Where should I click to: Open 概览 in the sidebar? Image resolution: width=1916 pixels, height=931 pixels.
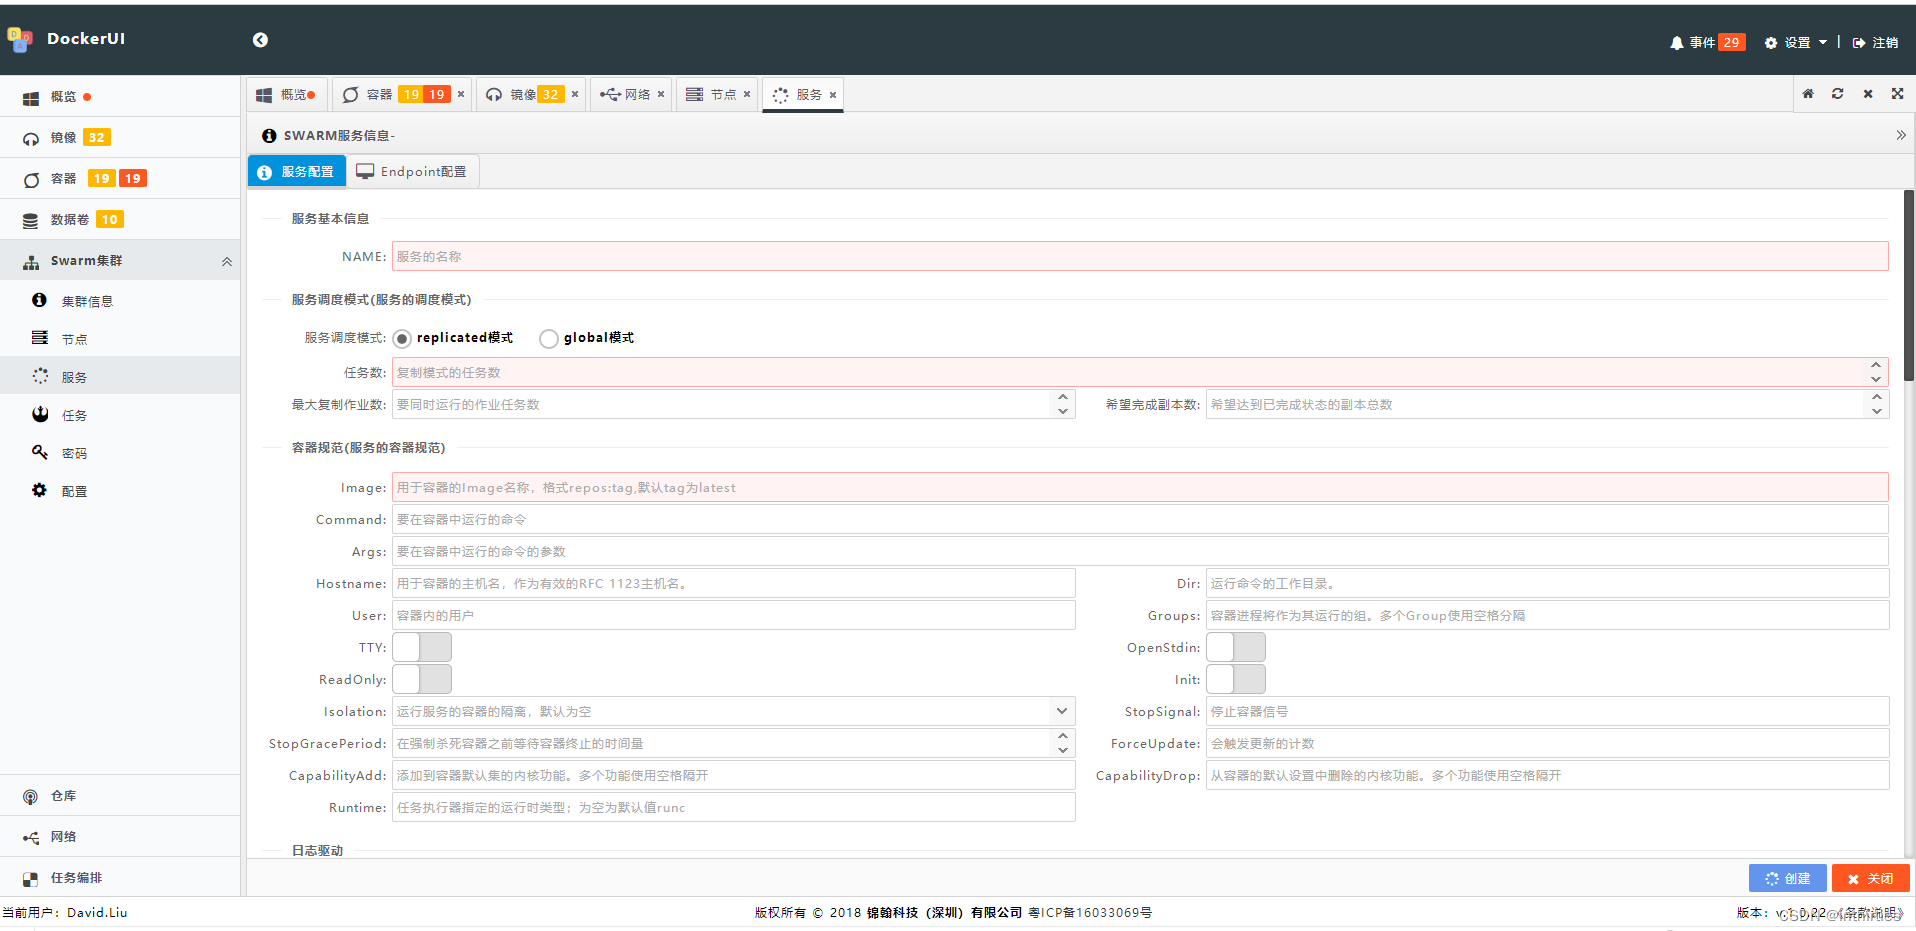[120, 97]
